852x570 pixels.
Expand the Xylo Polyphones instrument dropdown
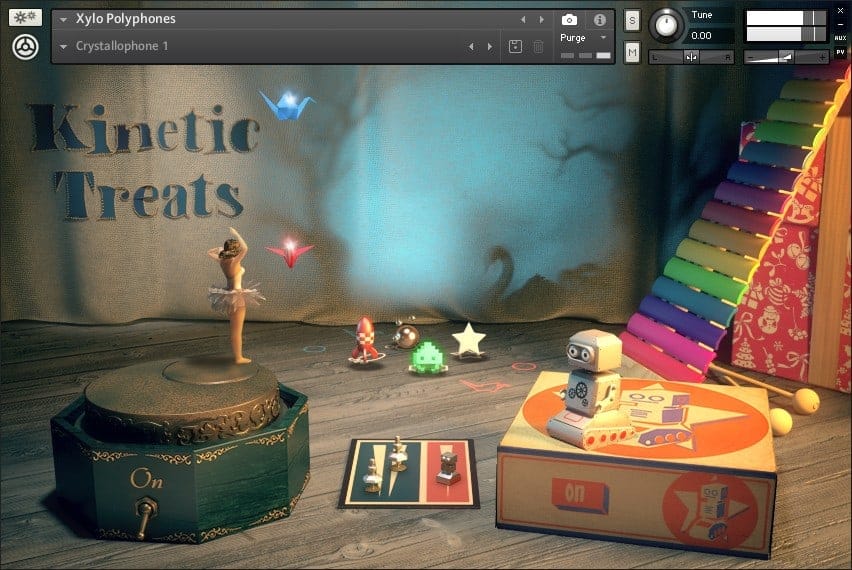(64, 19)
